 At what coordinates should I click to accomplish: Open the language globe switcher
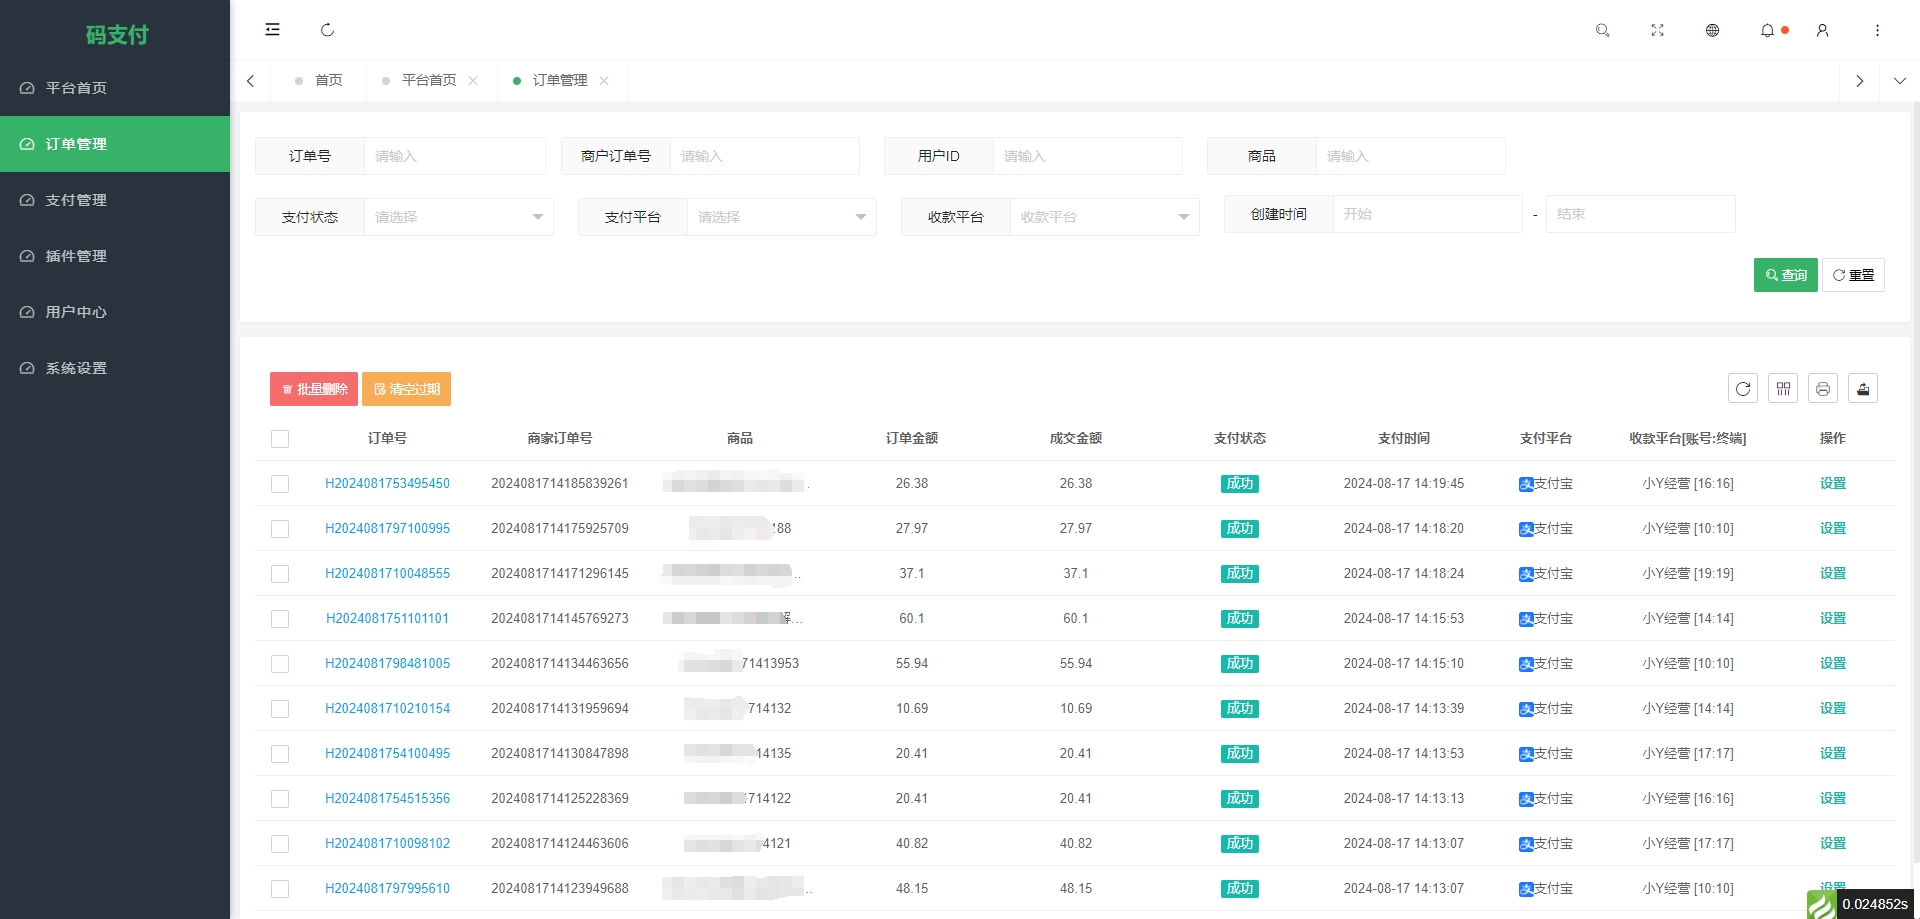tap(1712, 30)
